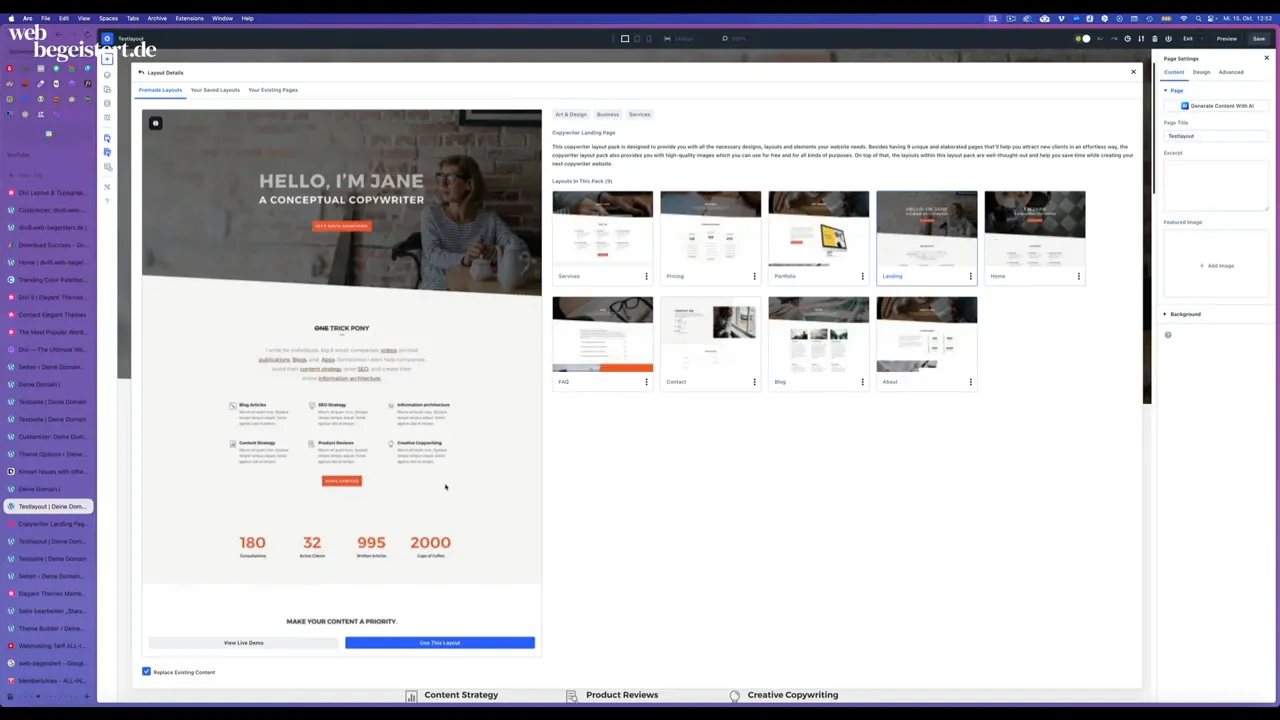Toggle Replace Existing Content checkbox
The height and width of the screenshot is (720, 1280).
coord(147,672)
